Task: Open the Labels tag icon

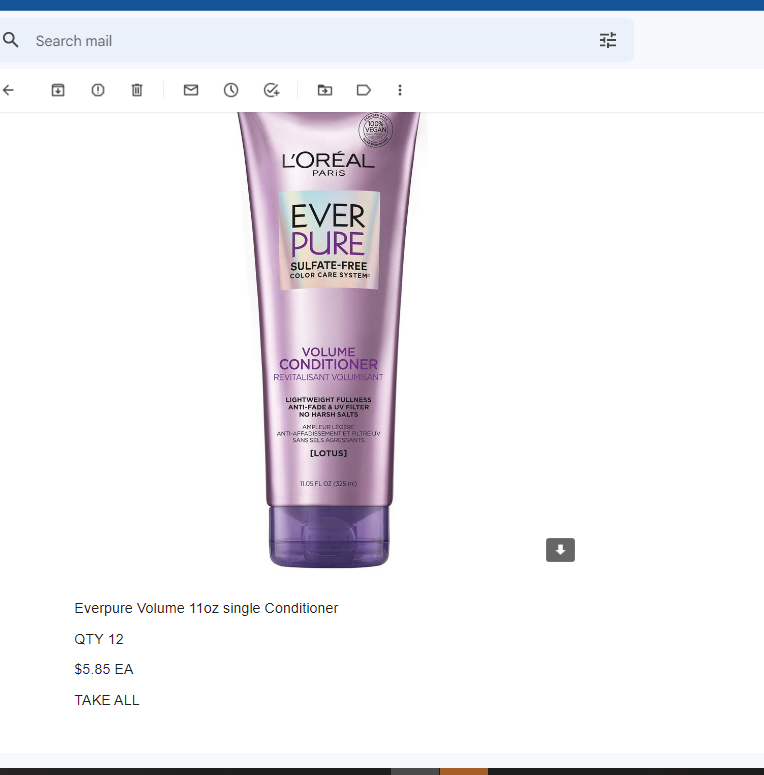Action: [364, 90]
